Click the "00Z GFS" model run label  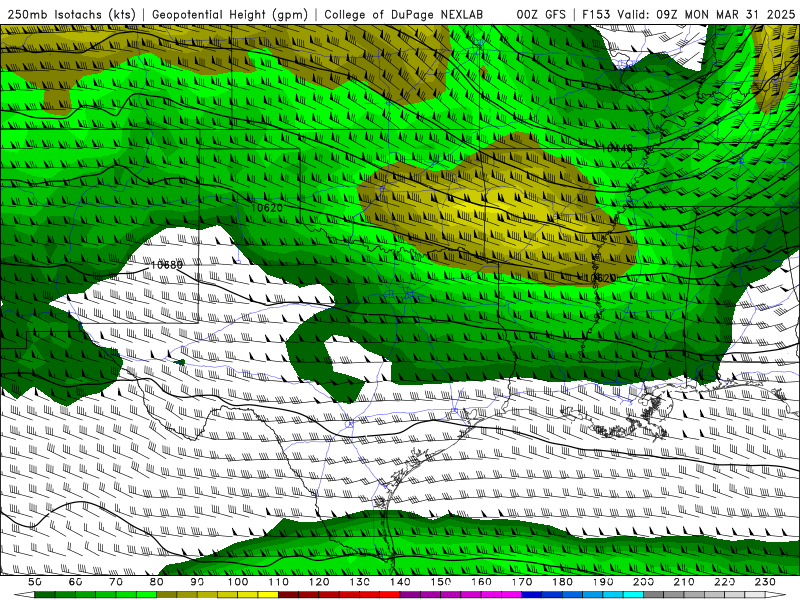(541, 15)
